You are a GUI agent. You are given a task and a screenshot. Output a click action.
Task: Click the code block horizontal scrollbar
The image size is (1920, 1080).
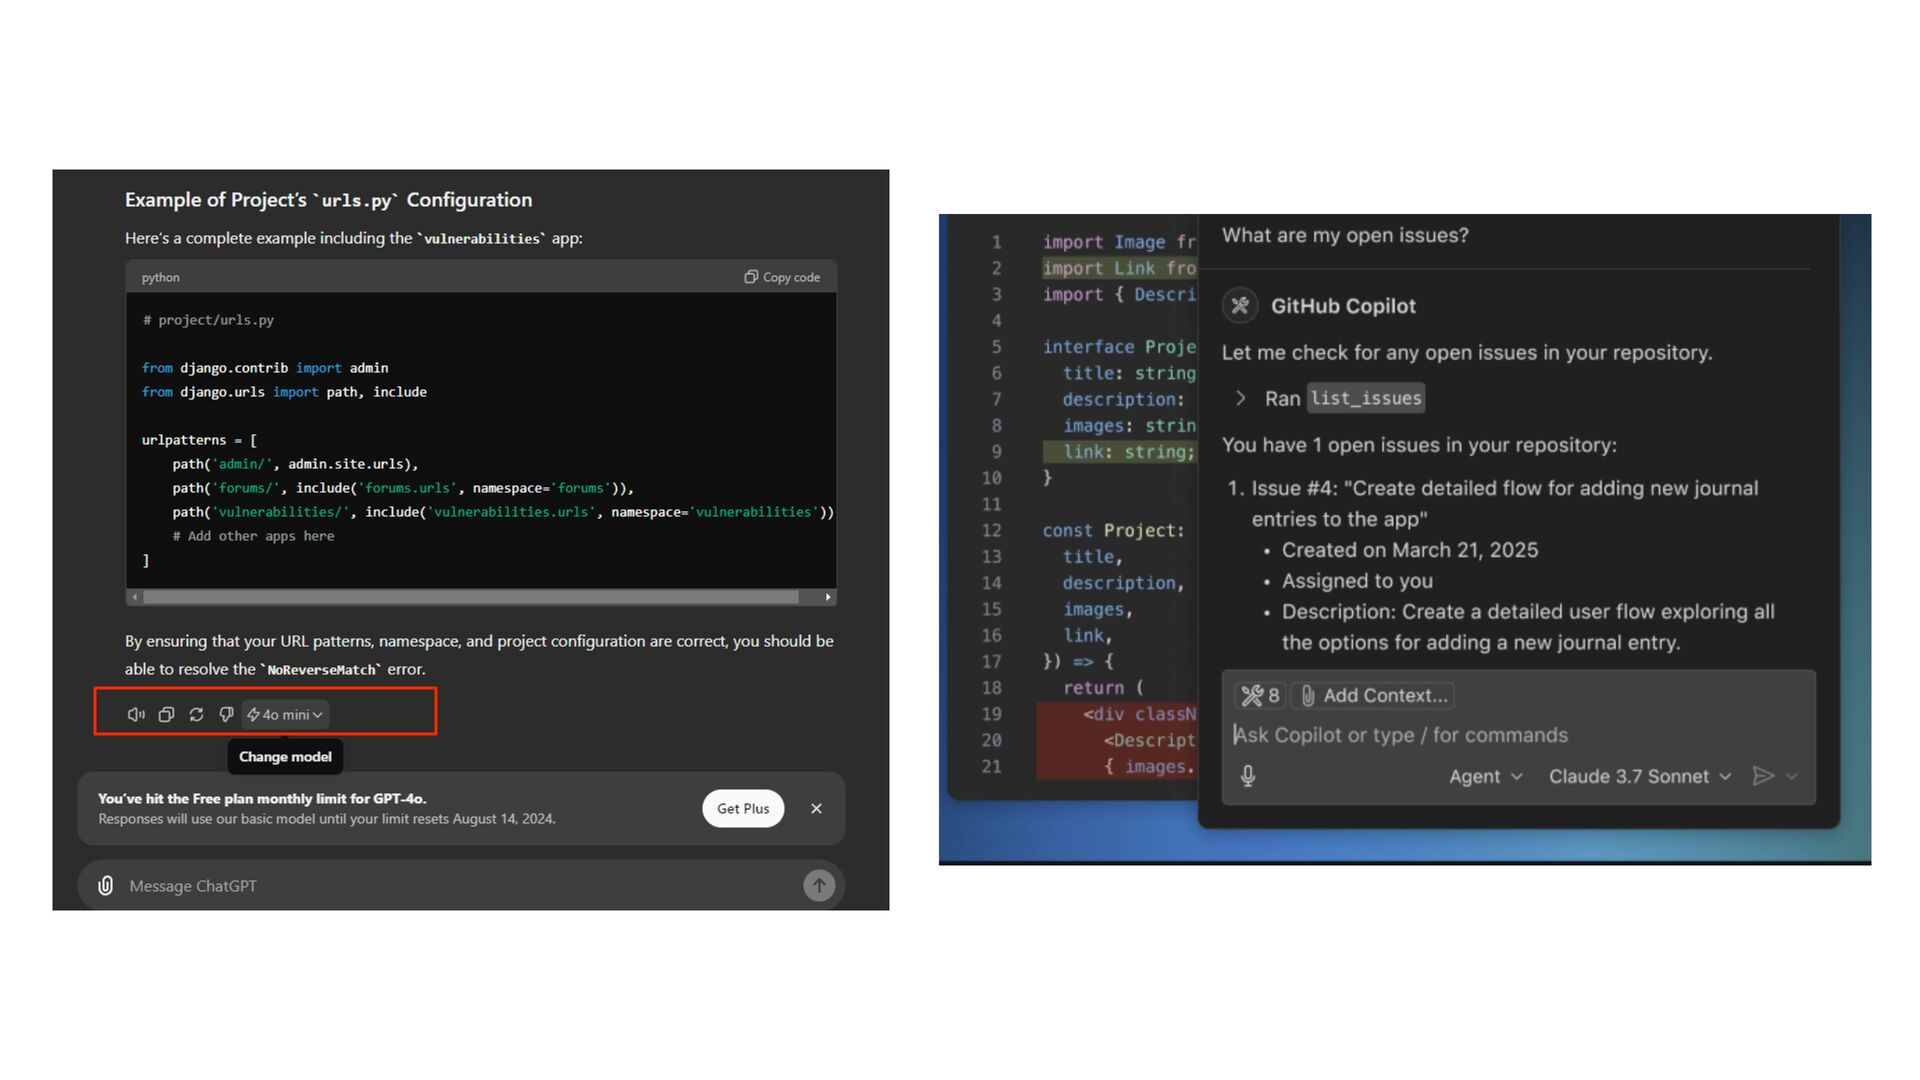(x=470, y=597)
